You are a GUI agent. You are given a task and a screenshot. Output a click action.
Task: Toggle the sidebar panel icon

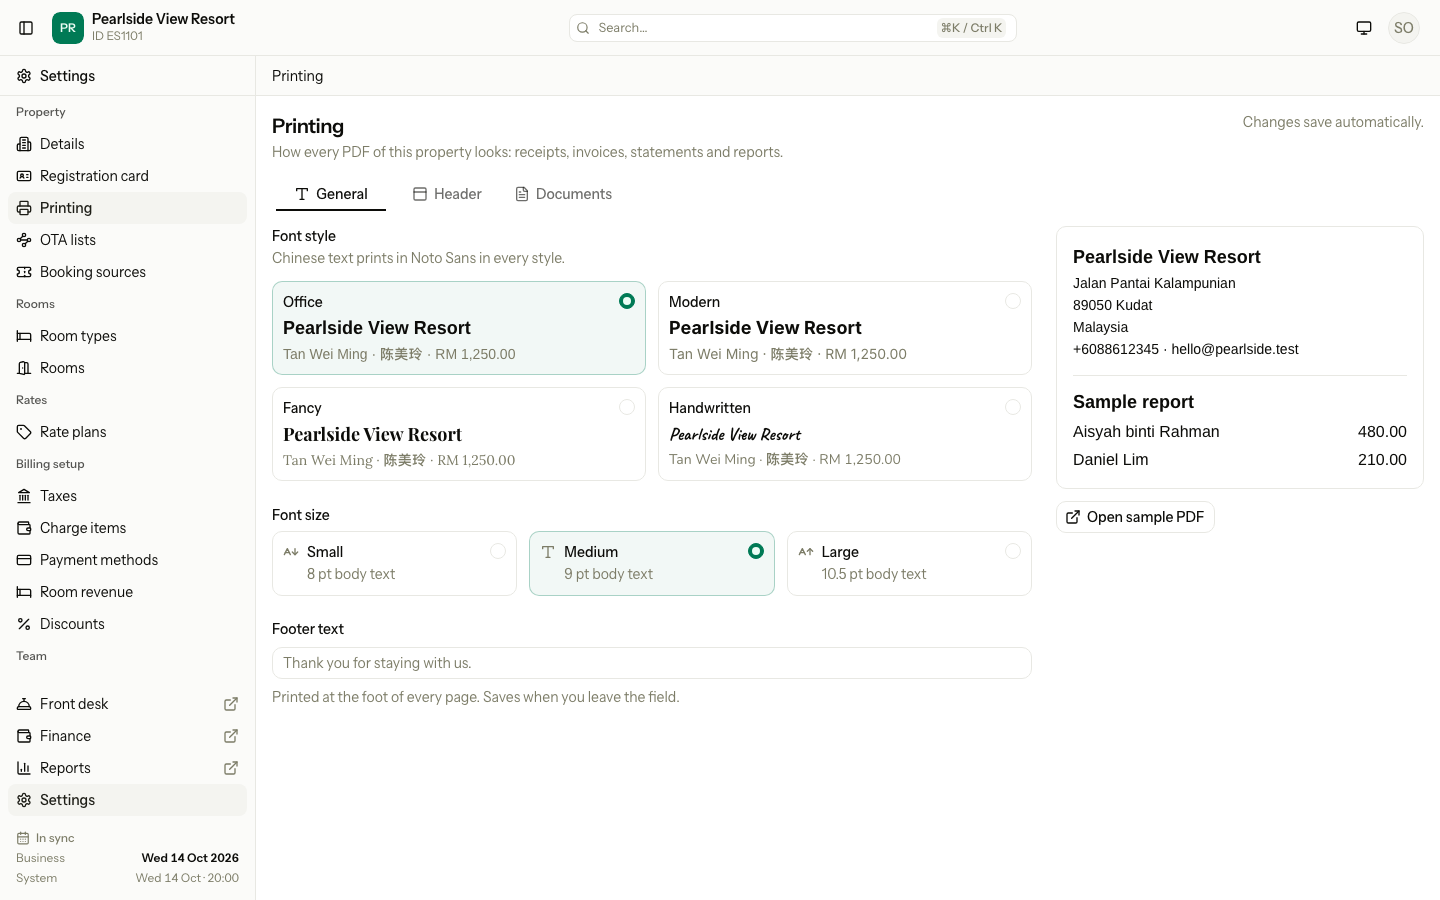(26, 28)
